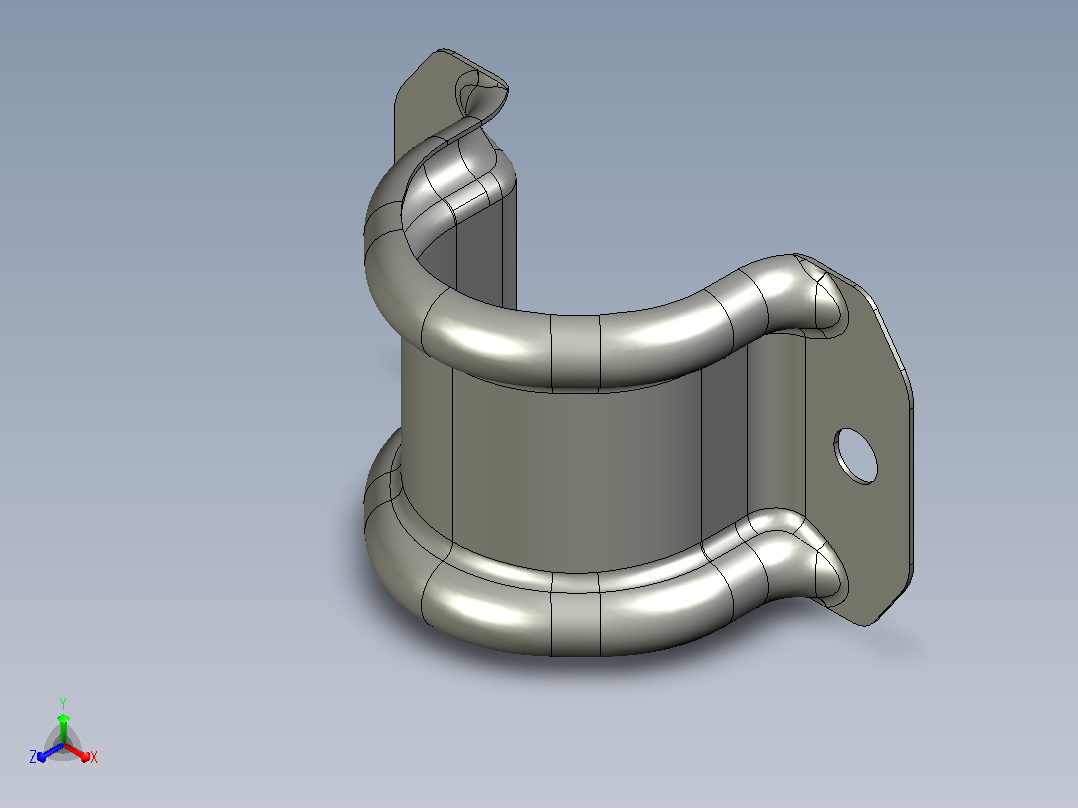The width and height of the screenshot is (1078, 808).
Task: Select the circular mounting hole in the flange
Action: pyautogui.click(x=856, y=455)
